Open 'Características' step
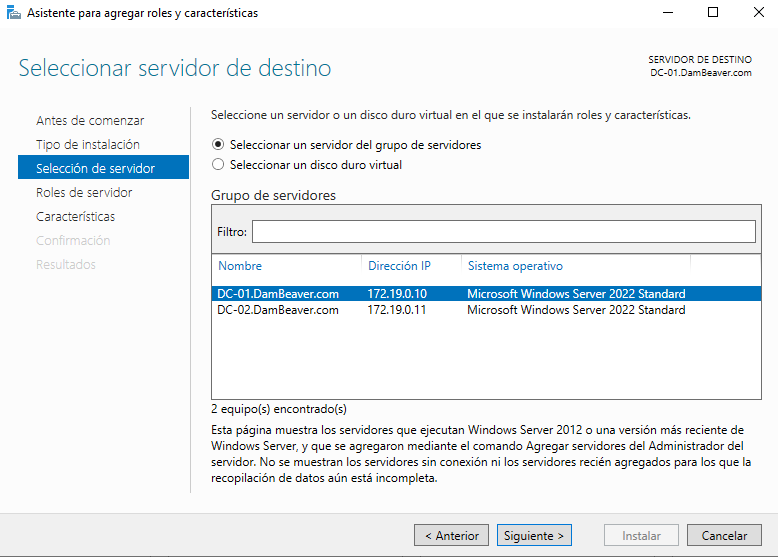The height and width of the screenshot is (557, 778). pos(75,216)
